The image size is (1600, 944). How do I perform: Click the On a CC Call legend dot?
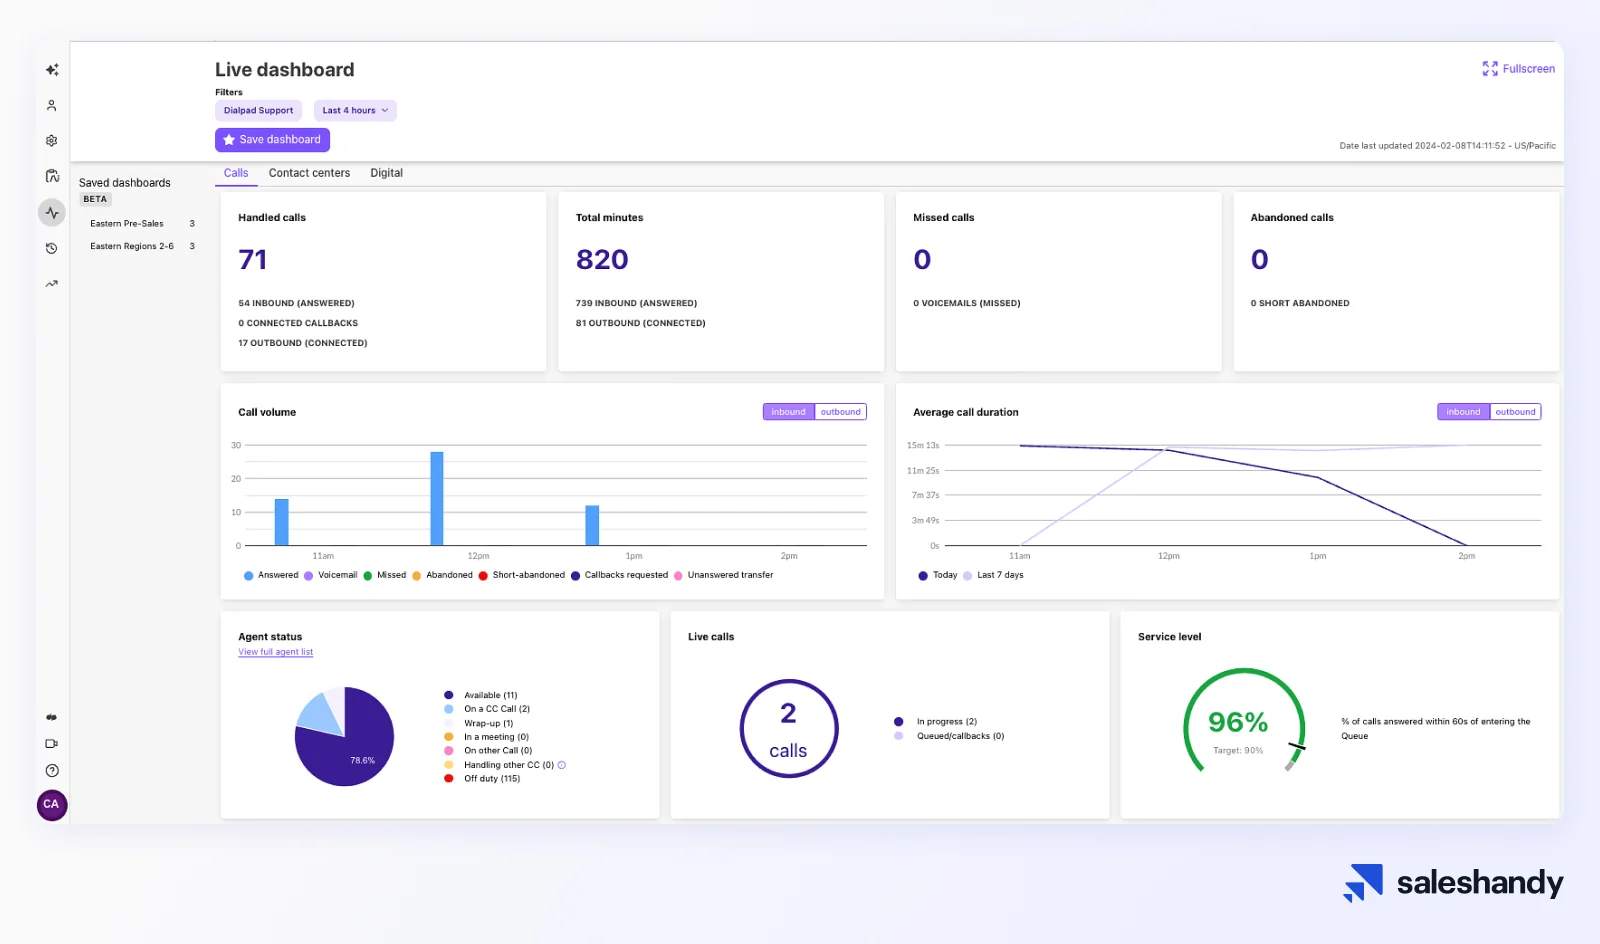pos(449,709)
